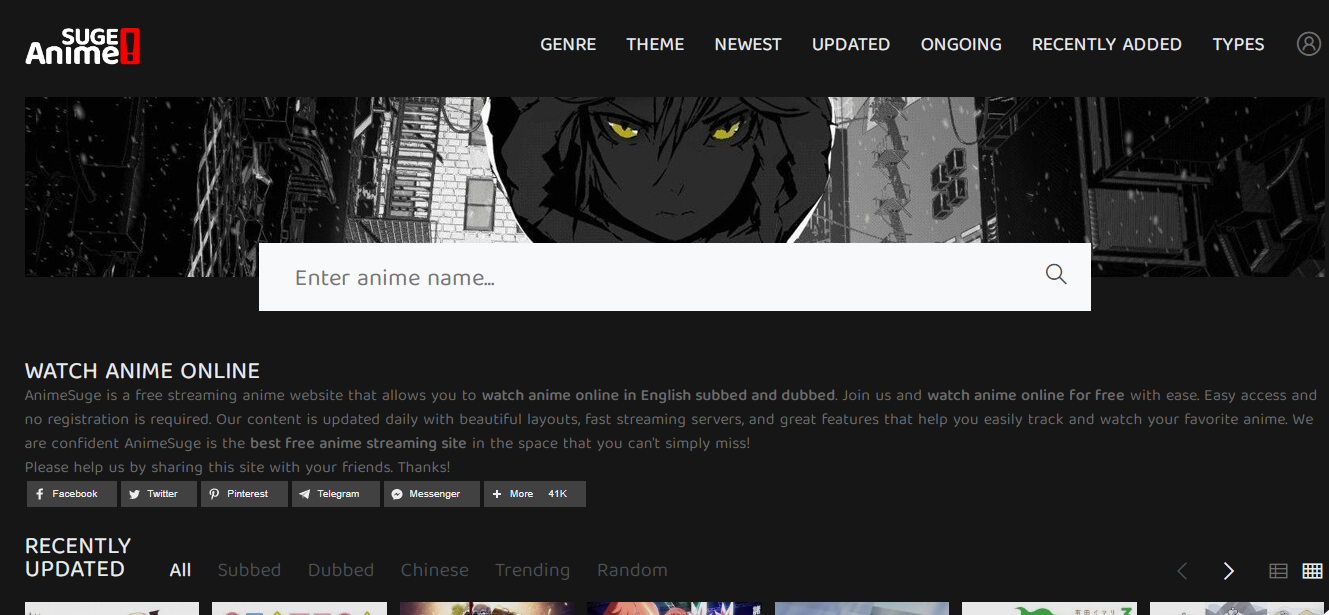Click the AnimeSuge logo

click(83, 46)
